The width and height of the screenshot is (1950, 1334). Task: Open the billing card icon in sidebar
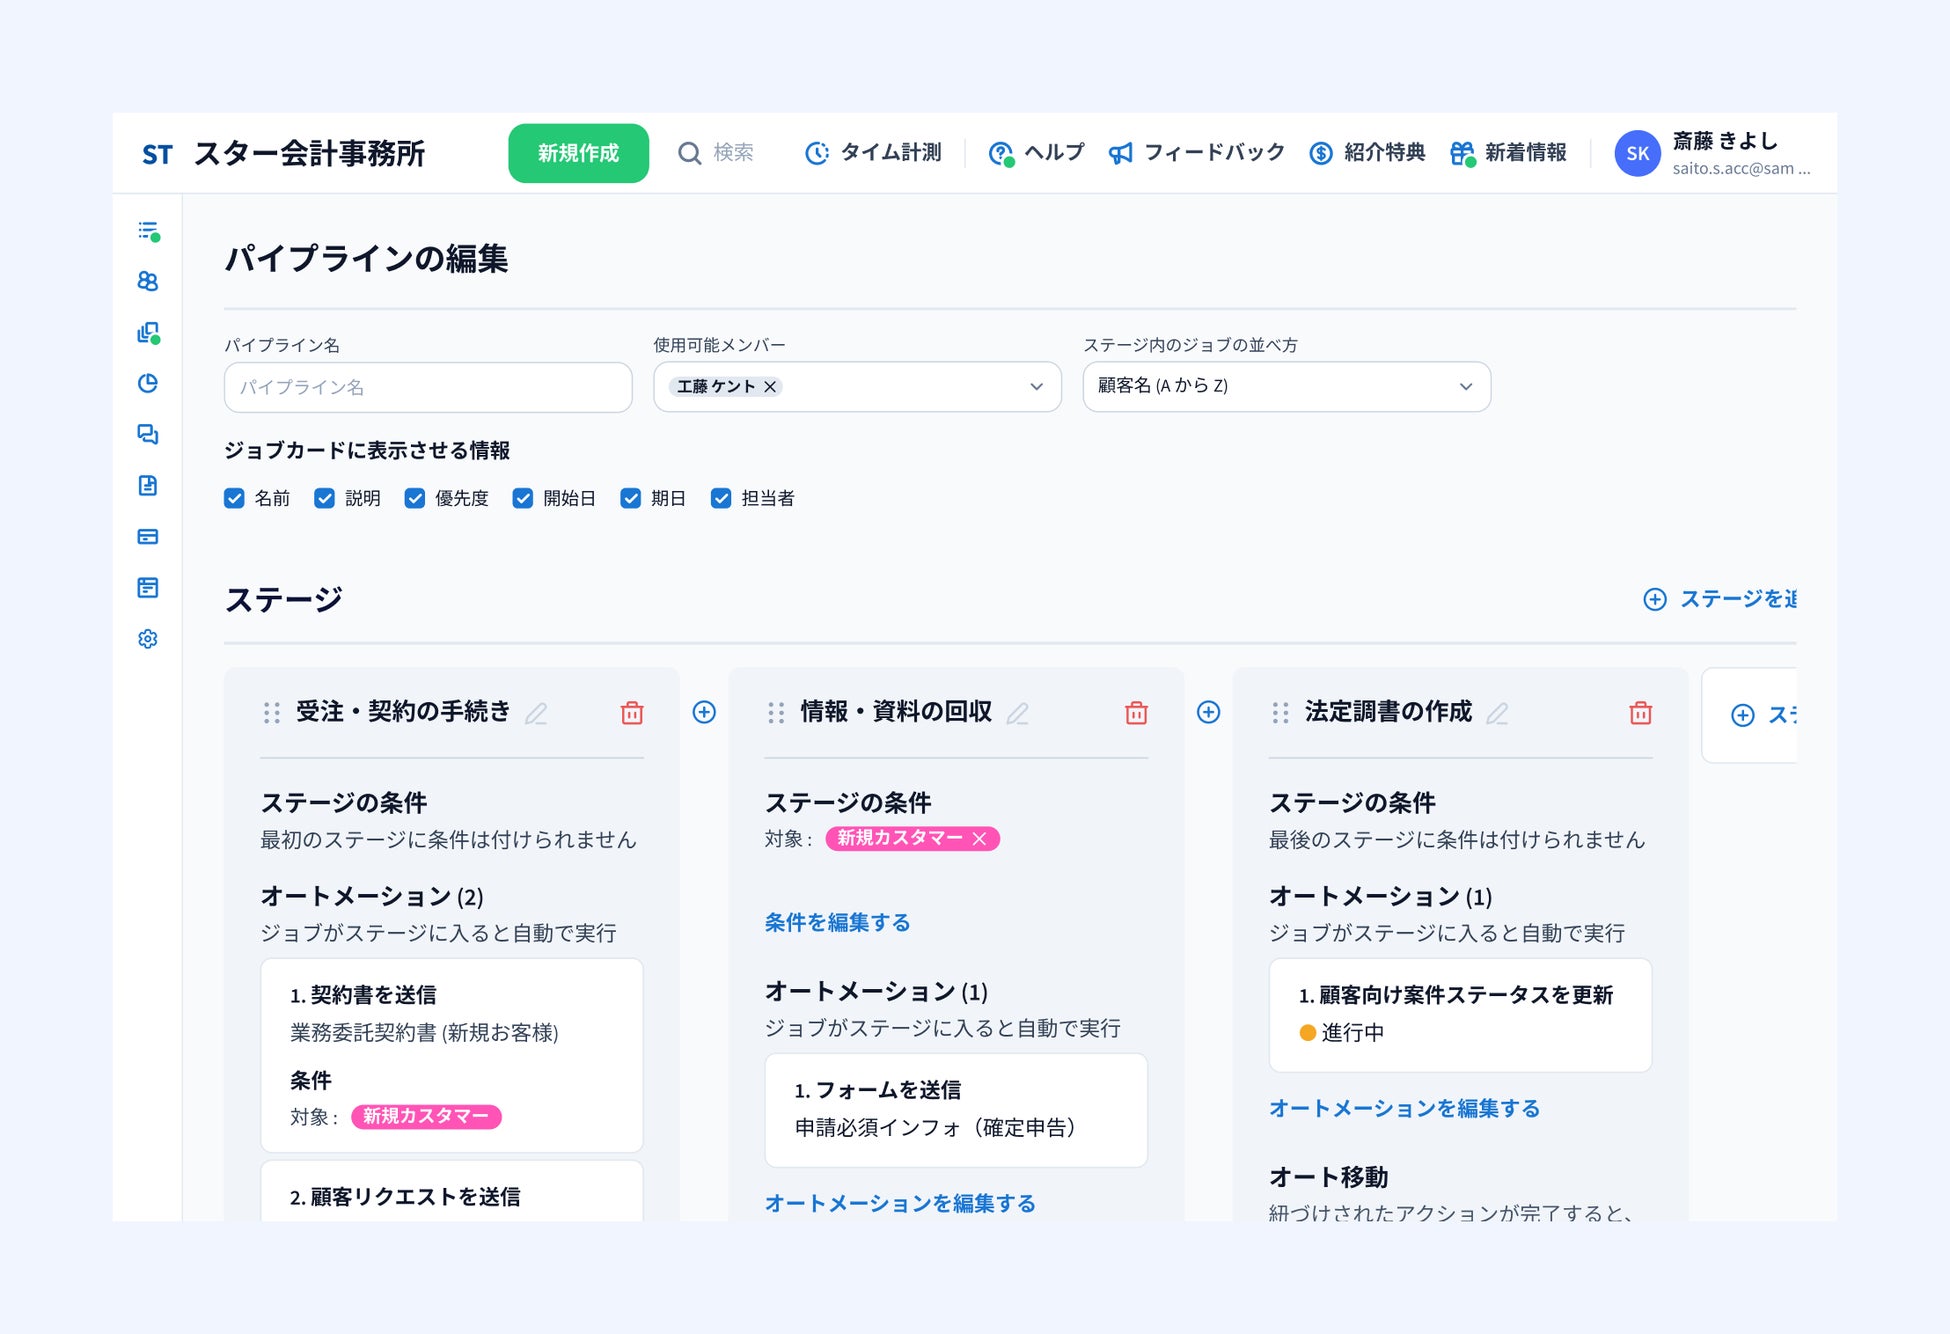148,537
